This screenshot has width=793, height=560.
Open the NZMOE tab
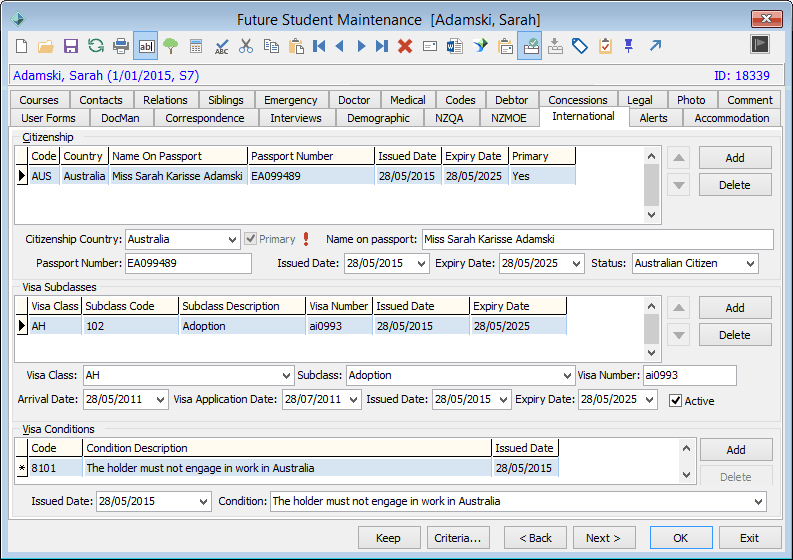point(508,118)
